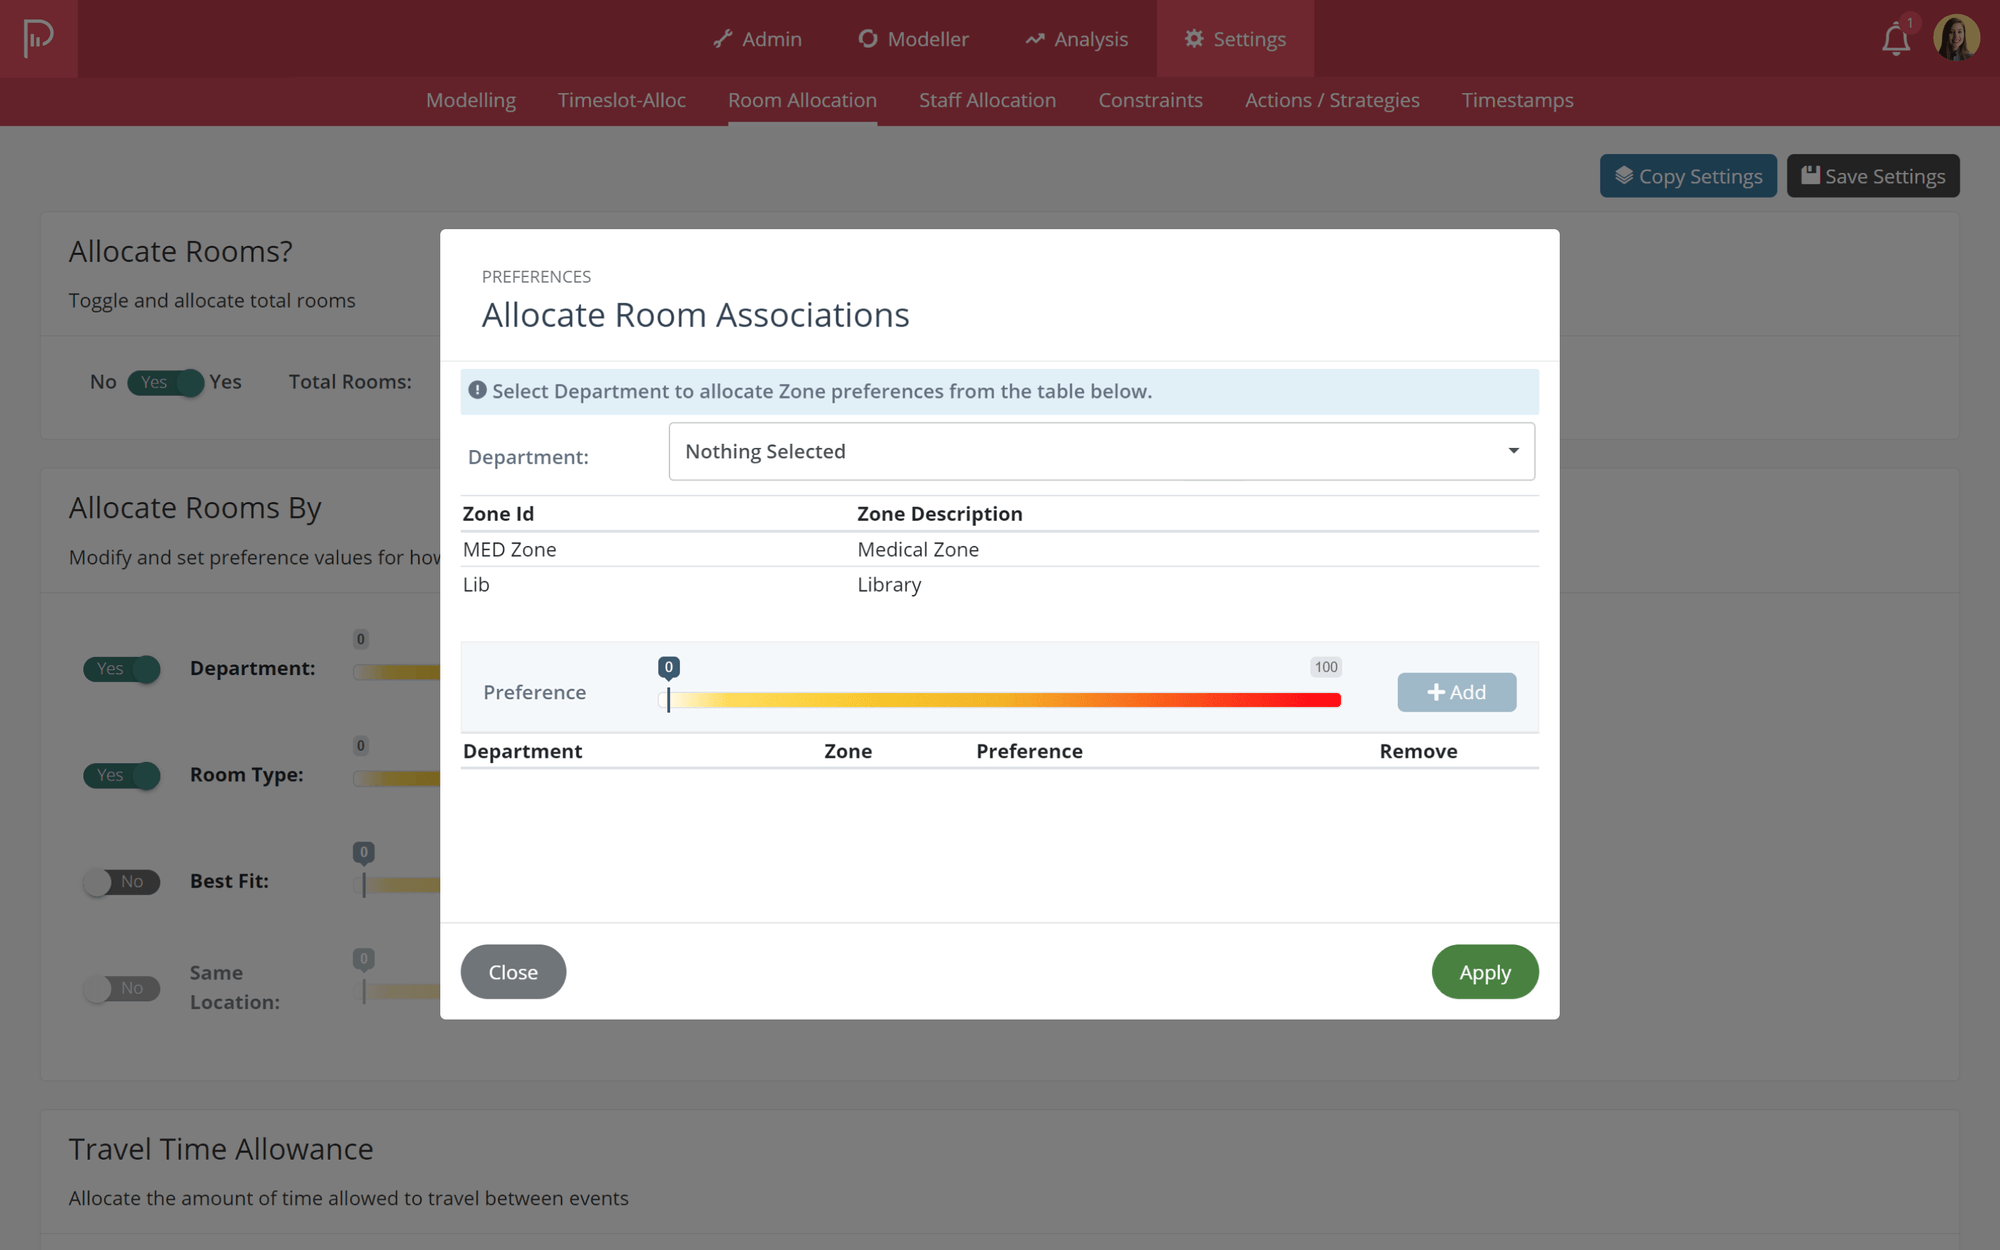Click the Modeller circular icon
Screen dimensions: 2000x1250
(x=867, y=39)
